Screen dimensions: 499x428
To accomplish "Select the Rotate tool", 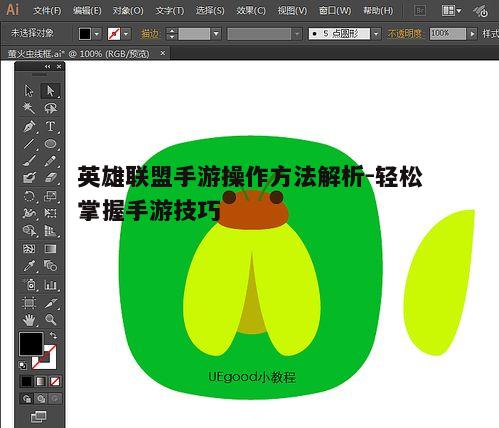I will pos(29,196).
